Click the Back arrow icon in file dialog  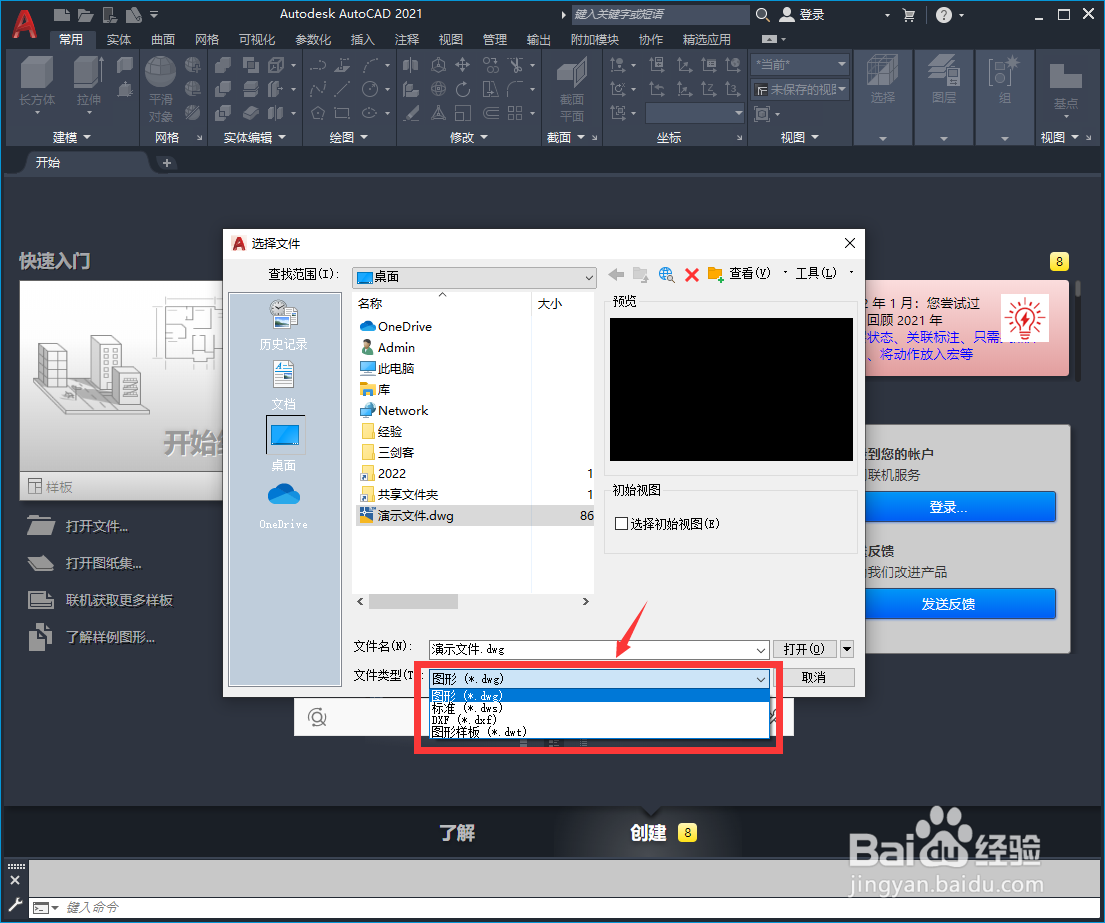[616, 274]
